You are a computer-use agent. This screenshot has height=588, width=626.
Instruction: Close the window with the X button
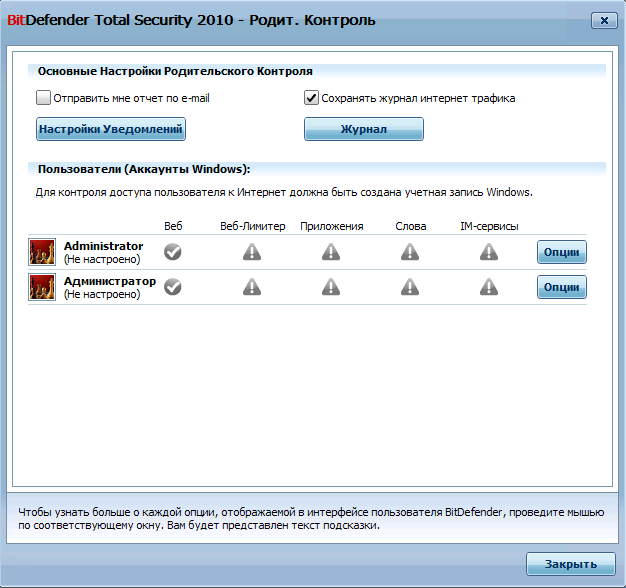(604, 20)
